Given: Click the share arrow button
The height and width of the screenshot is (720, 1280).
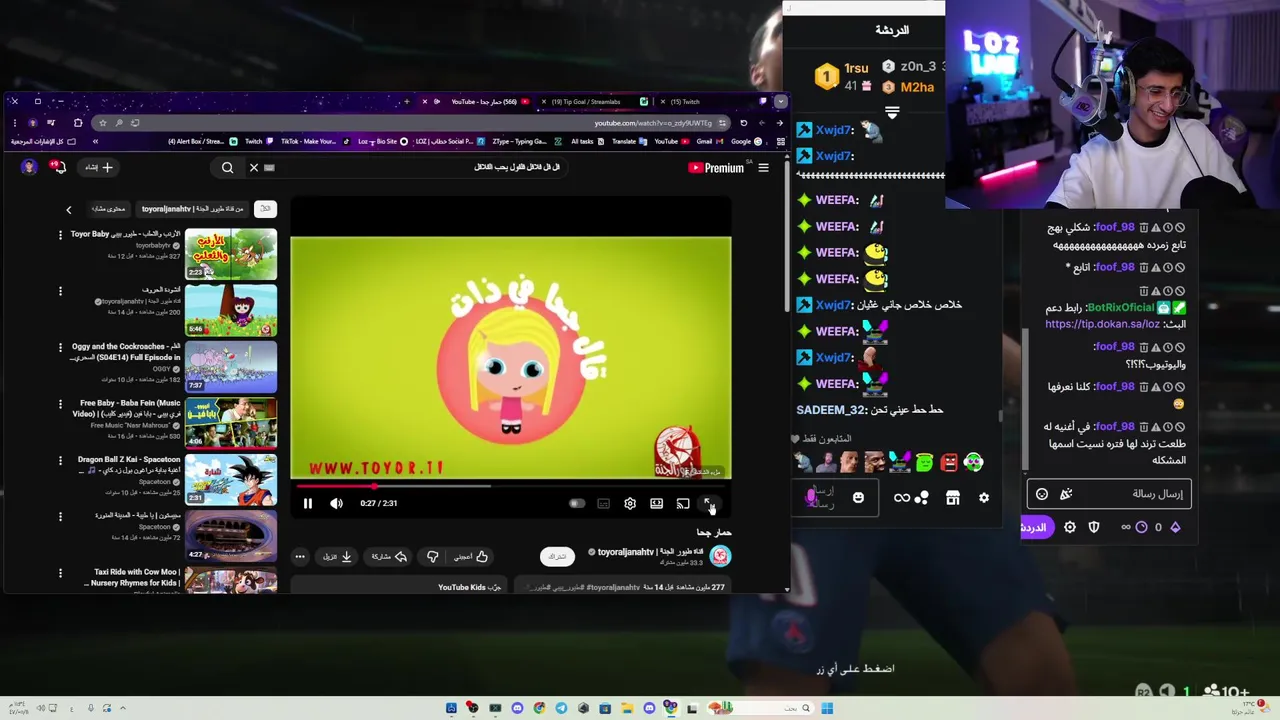Looking at the screenshot, I should [x=389, y=556].
